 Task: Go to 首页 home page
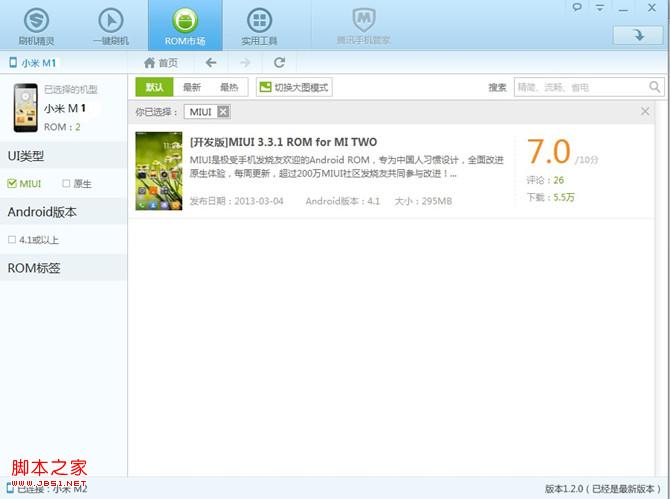tap(161, 63)
